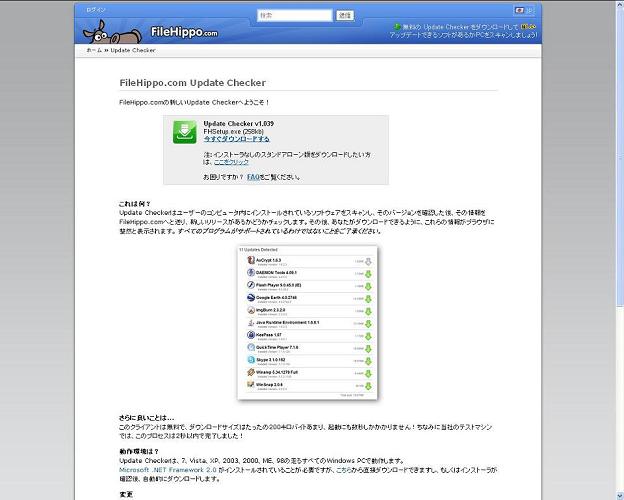Image resolution: width=624 pixels, height=500 pixels.
Task: Click the '動作環境は？' section heading
Action: [x=139, y=451]
